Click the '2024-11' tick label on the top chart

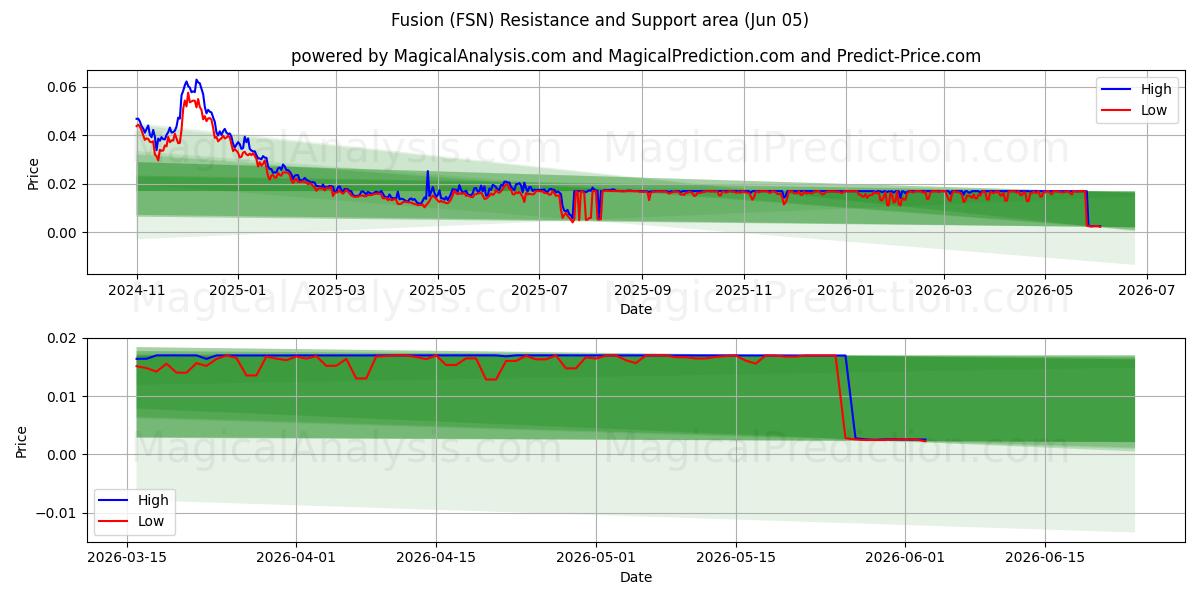[x=137, y=289]
